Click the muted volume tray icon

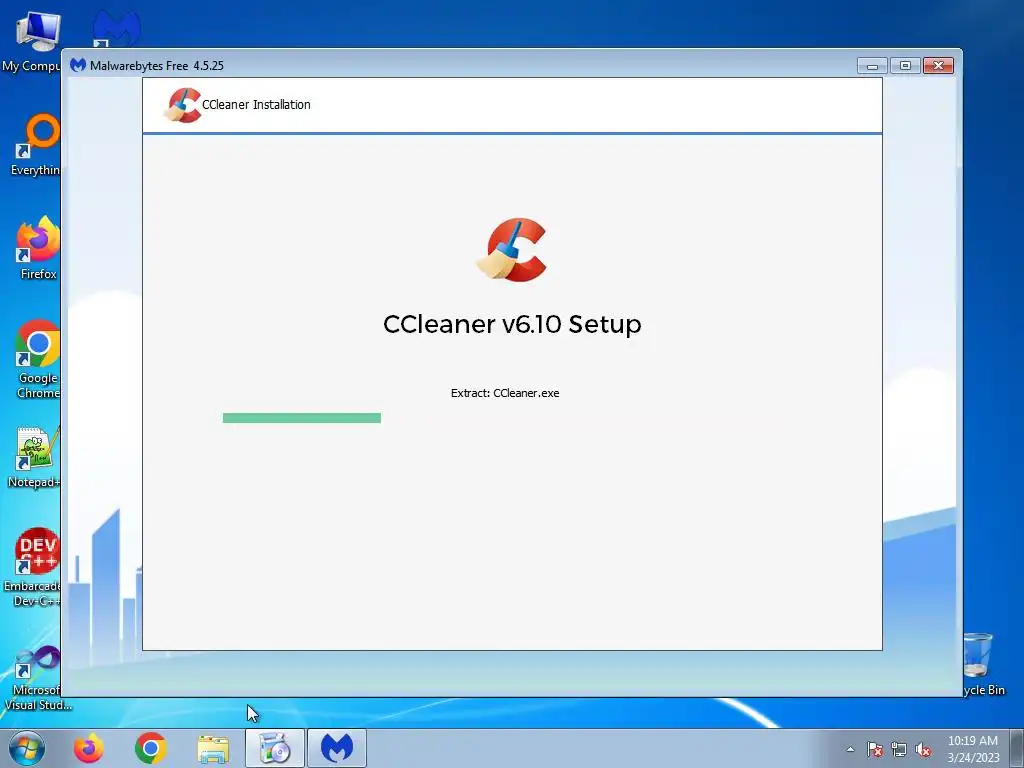pos(923,749)
